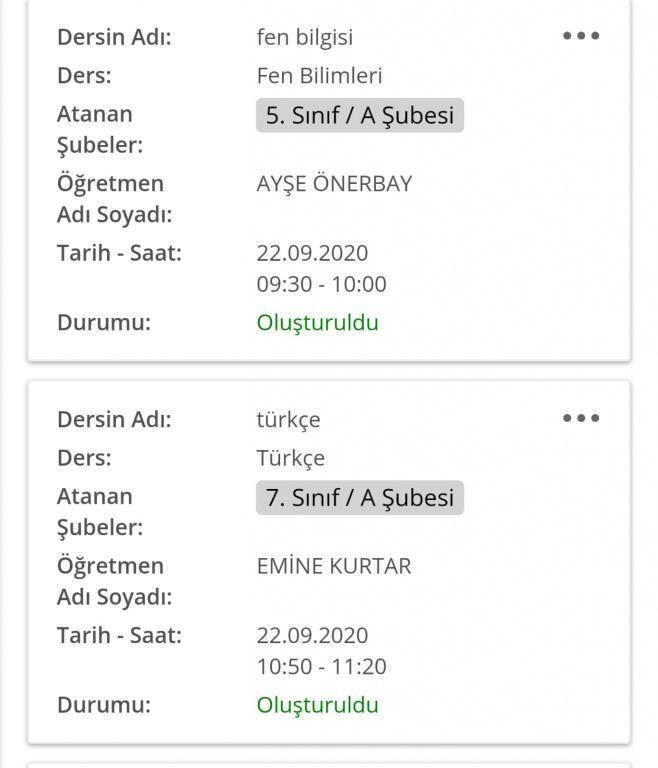Open the three-dot menu for türkçe lesson

(x=581, y=418)
